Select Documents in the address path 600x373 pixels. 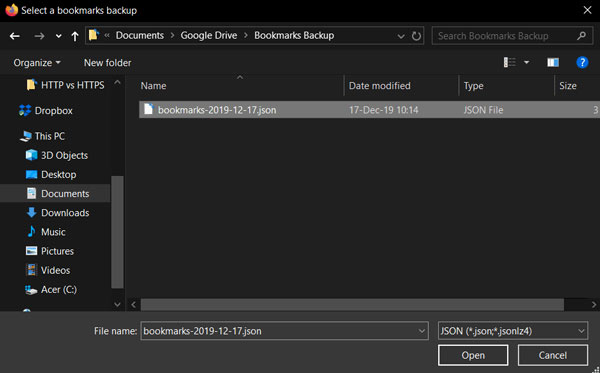tap(140, 35)
